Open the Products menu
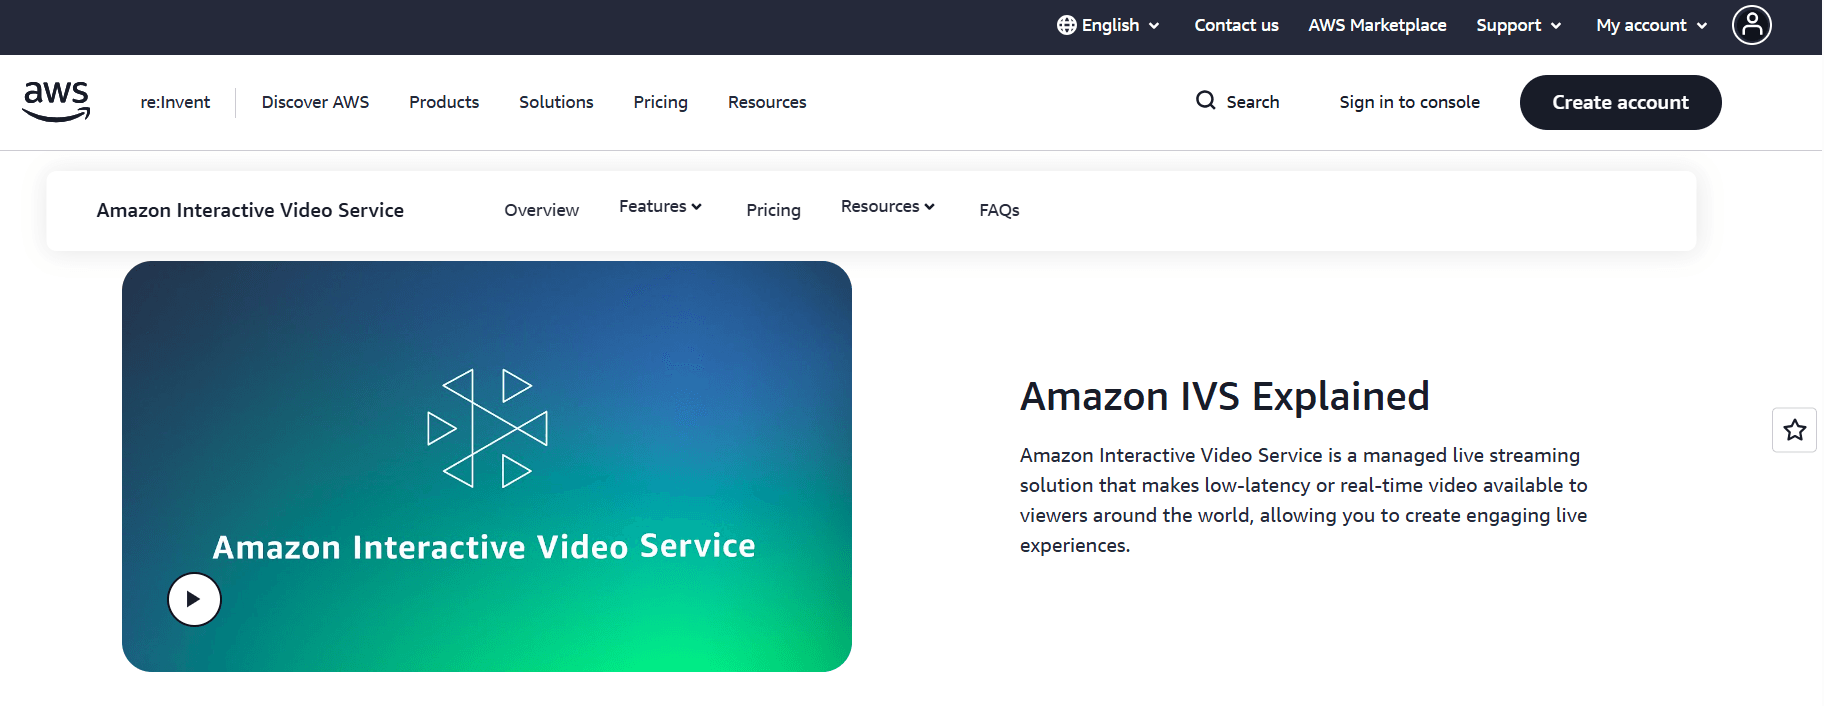 444,102
